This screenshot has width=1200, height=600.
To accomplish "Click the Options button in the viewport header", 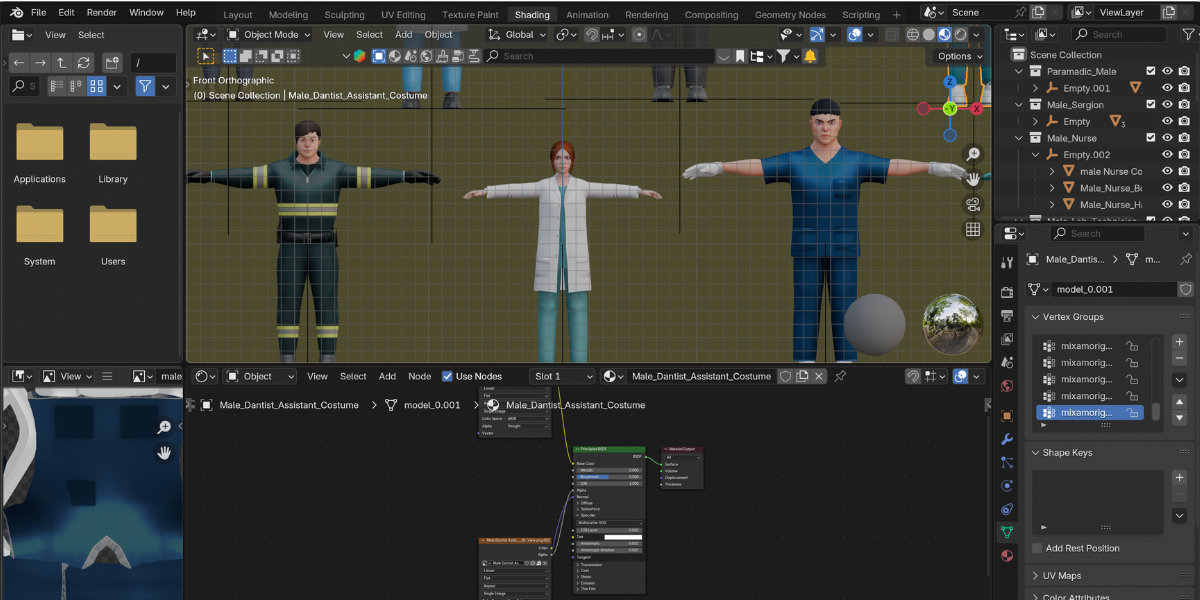I will click(956, 56).
